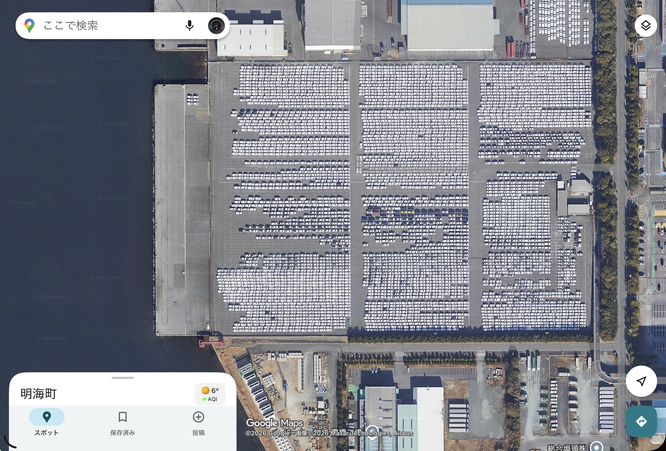Click the Google Maps pin logo
The image size is (666, 451).
pos(29,25)
